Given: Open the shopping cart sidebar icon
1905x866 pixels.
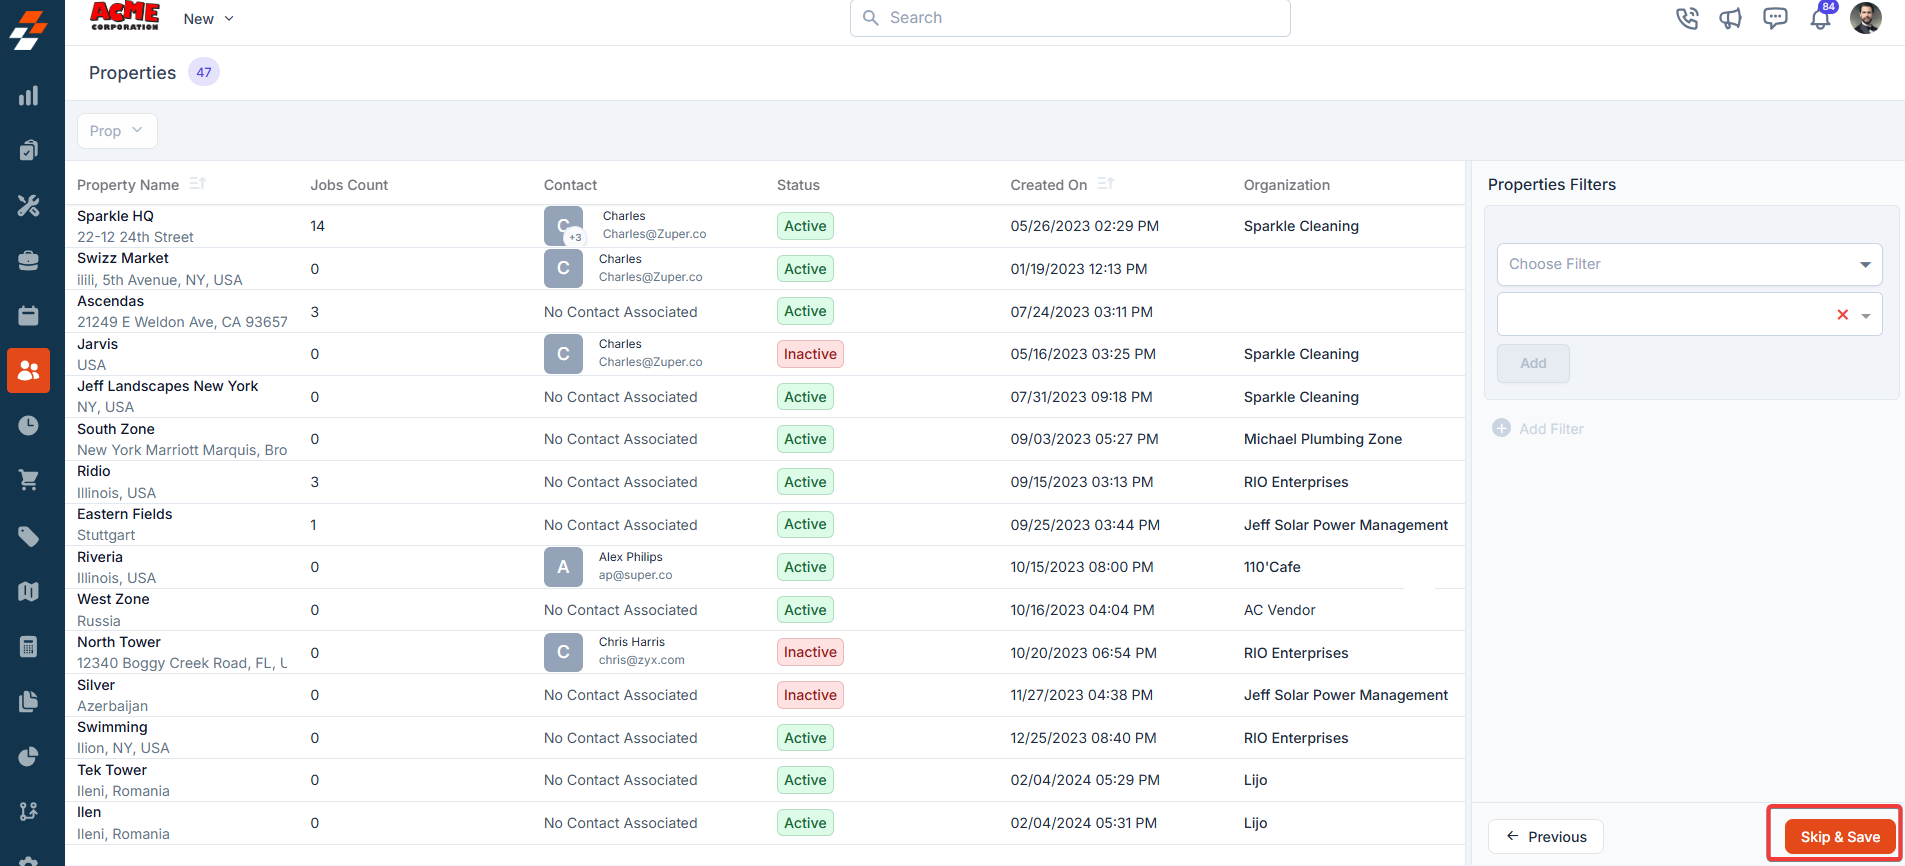Looking at the screenshot, I should (x=28, y=480).
